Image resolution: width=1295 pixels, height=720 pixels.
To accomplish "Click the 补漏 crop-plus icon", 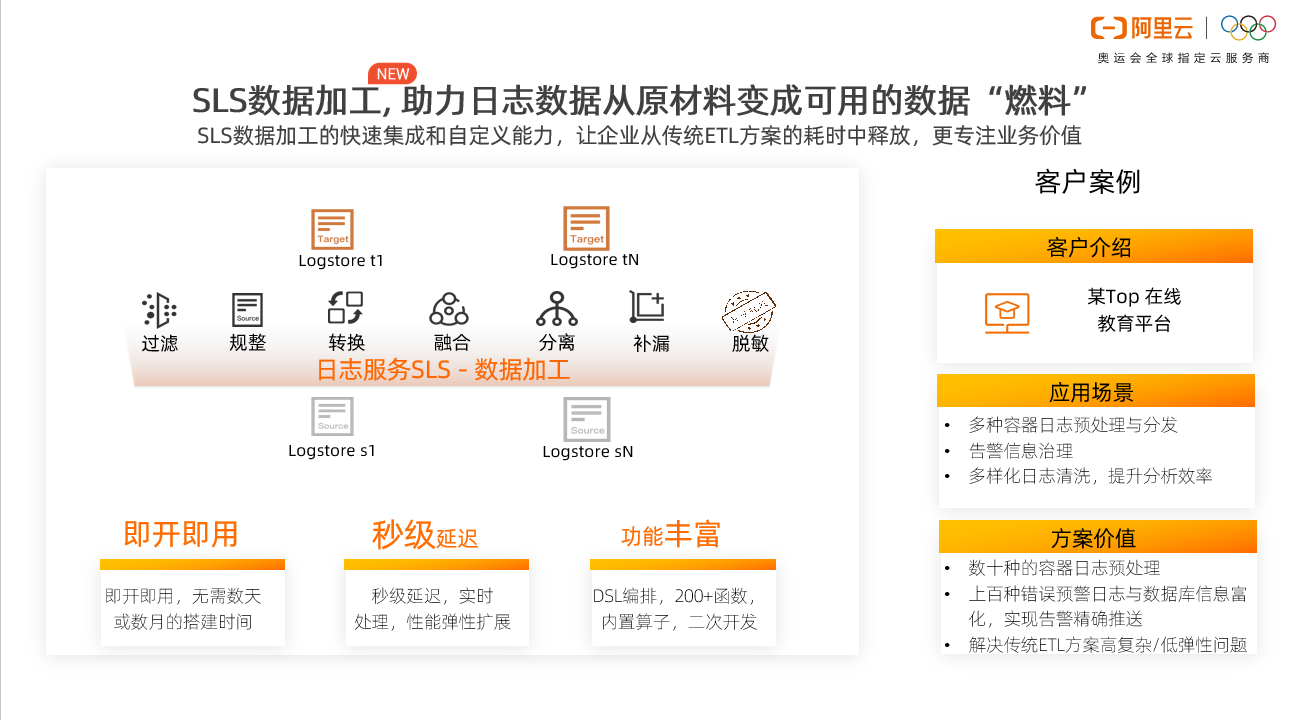I will pyautogui.click(x=648, y=307).
